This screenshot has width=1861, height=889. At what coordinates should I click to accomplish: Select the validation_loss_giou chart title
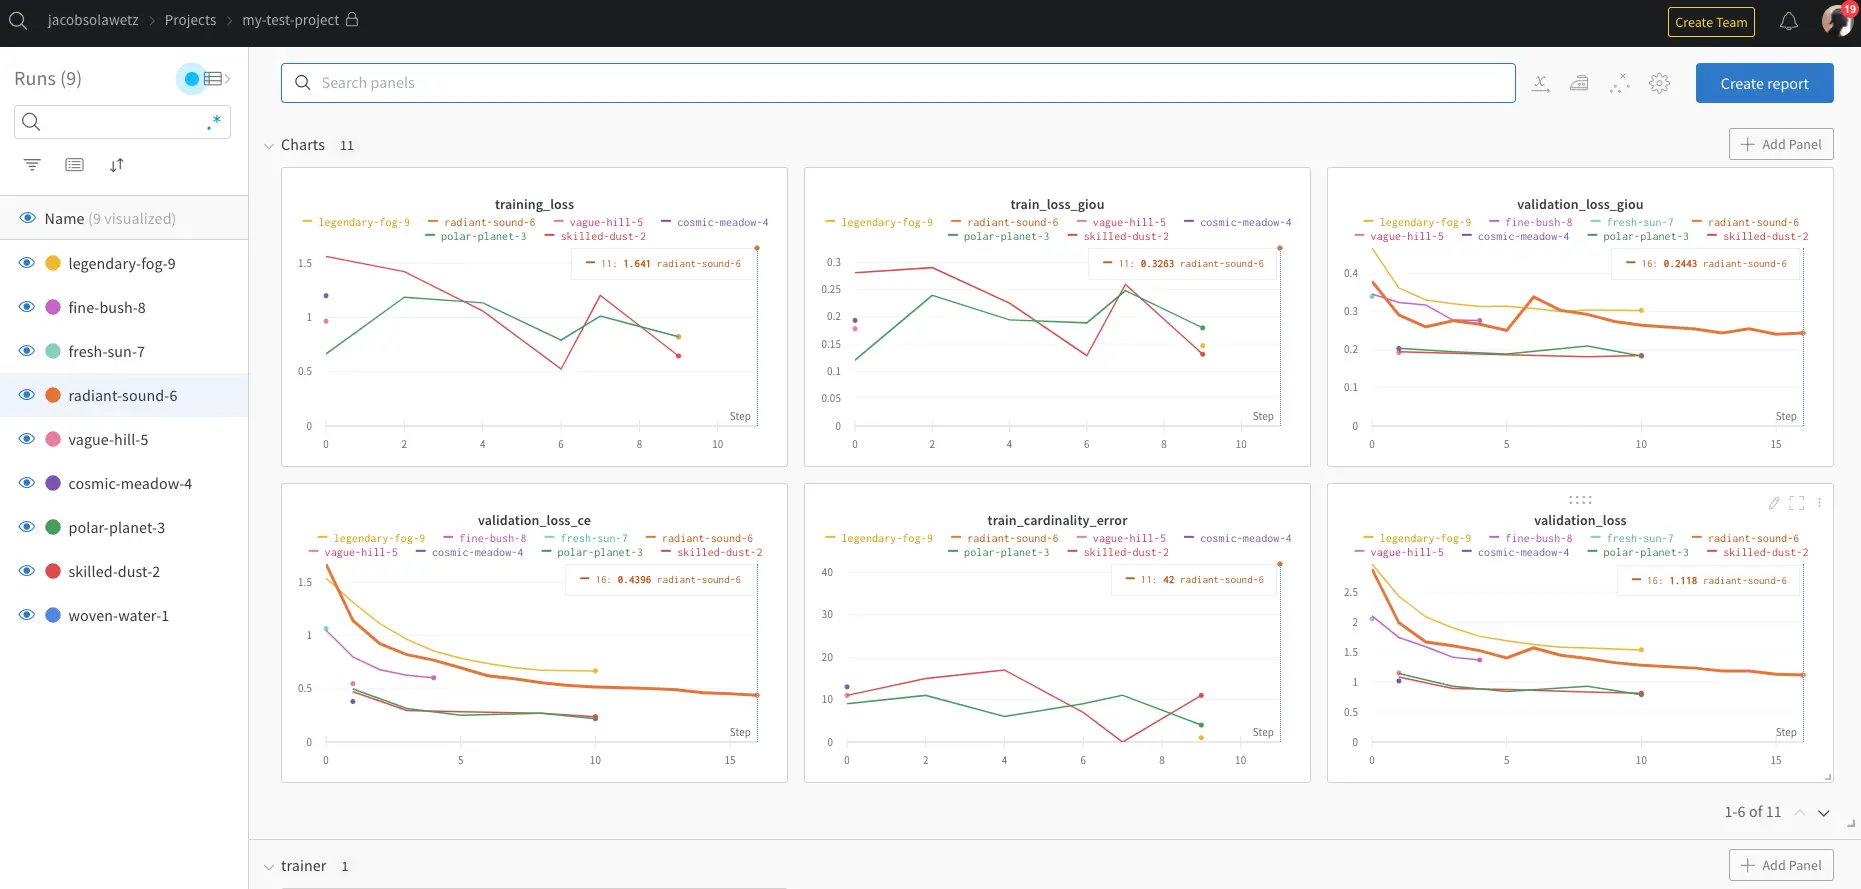pos(1580,204)
